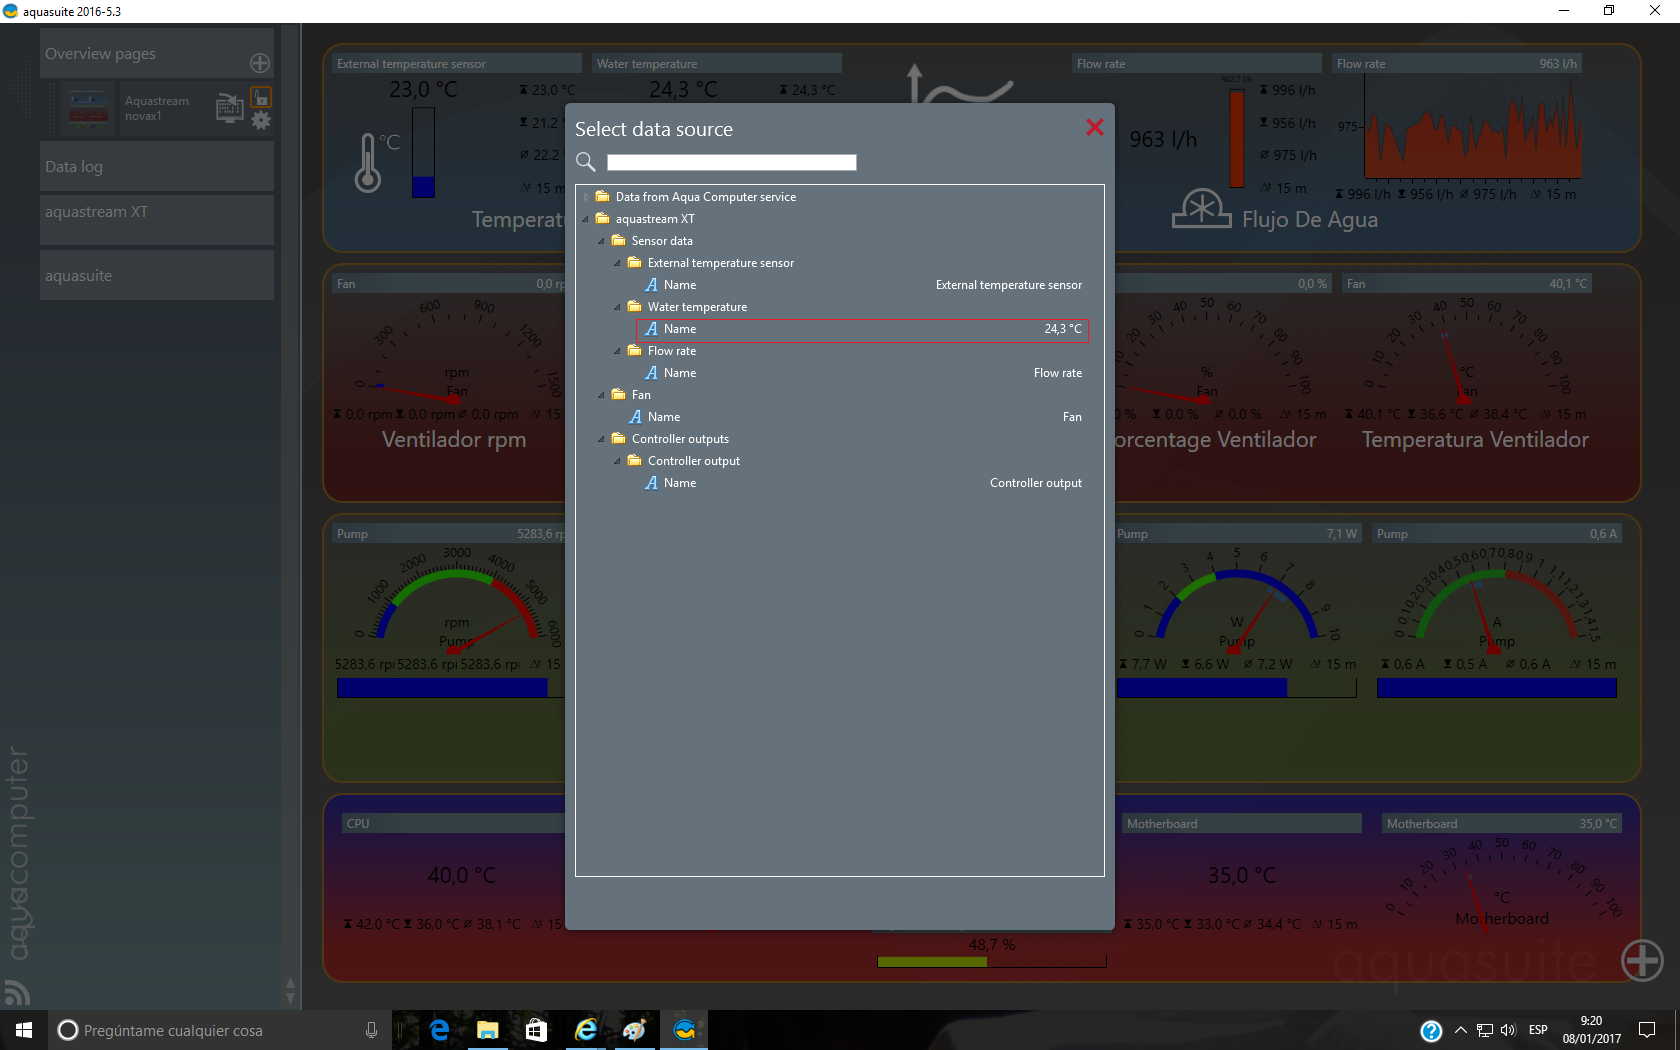Select Data from Aqua Computer service folder icon
1680x1050 pixels.
pos(602,196)
